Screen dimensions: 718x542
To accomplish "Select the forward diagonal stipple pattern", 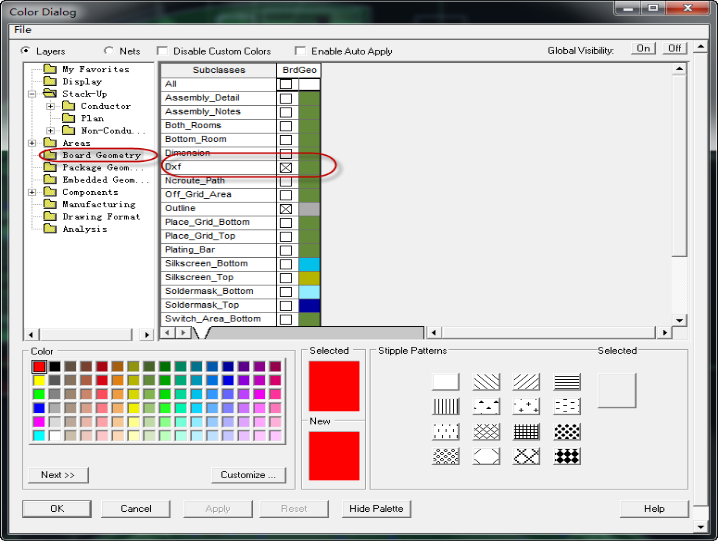I will [x=526, y=381].
